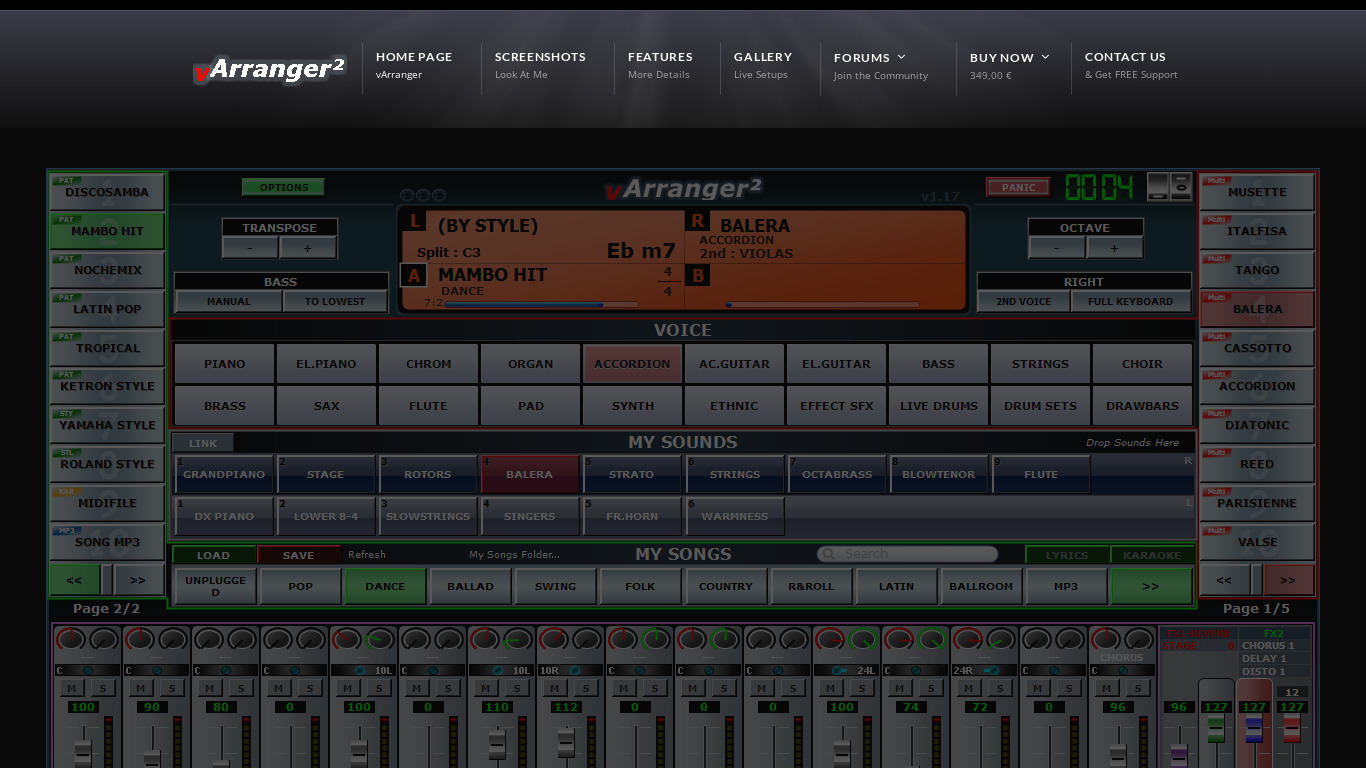Click the blue master fader handle
The width and height of the screenshot is (1366, 768).
1254,730
